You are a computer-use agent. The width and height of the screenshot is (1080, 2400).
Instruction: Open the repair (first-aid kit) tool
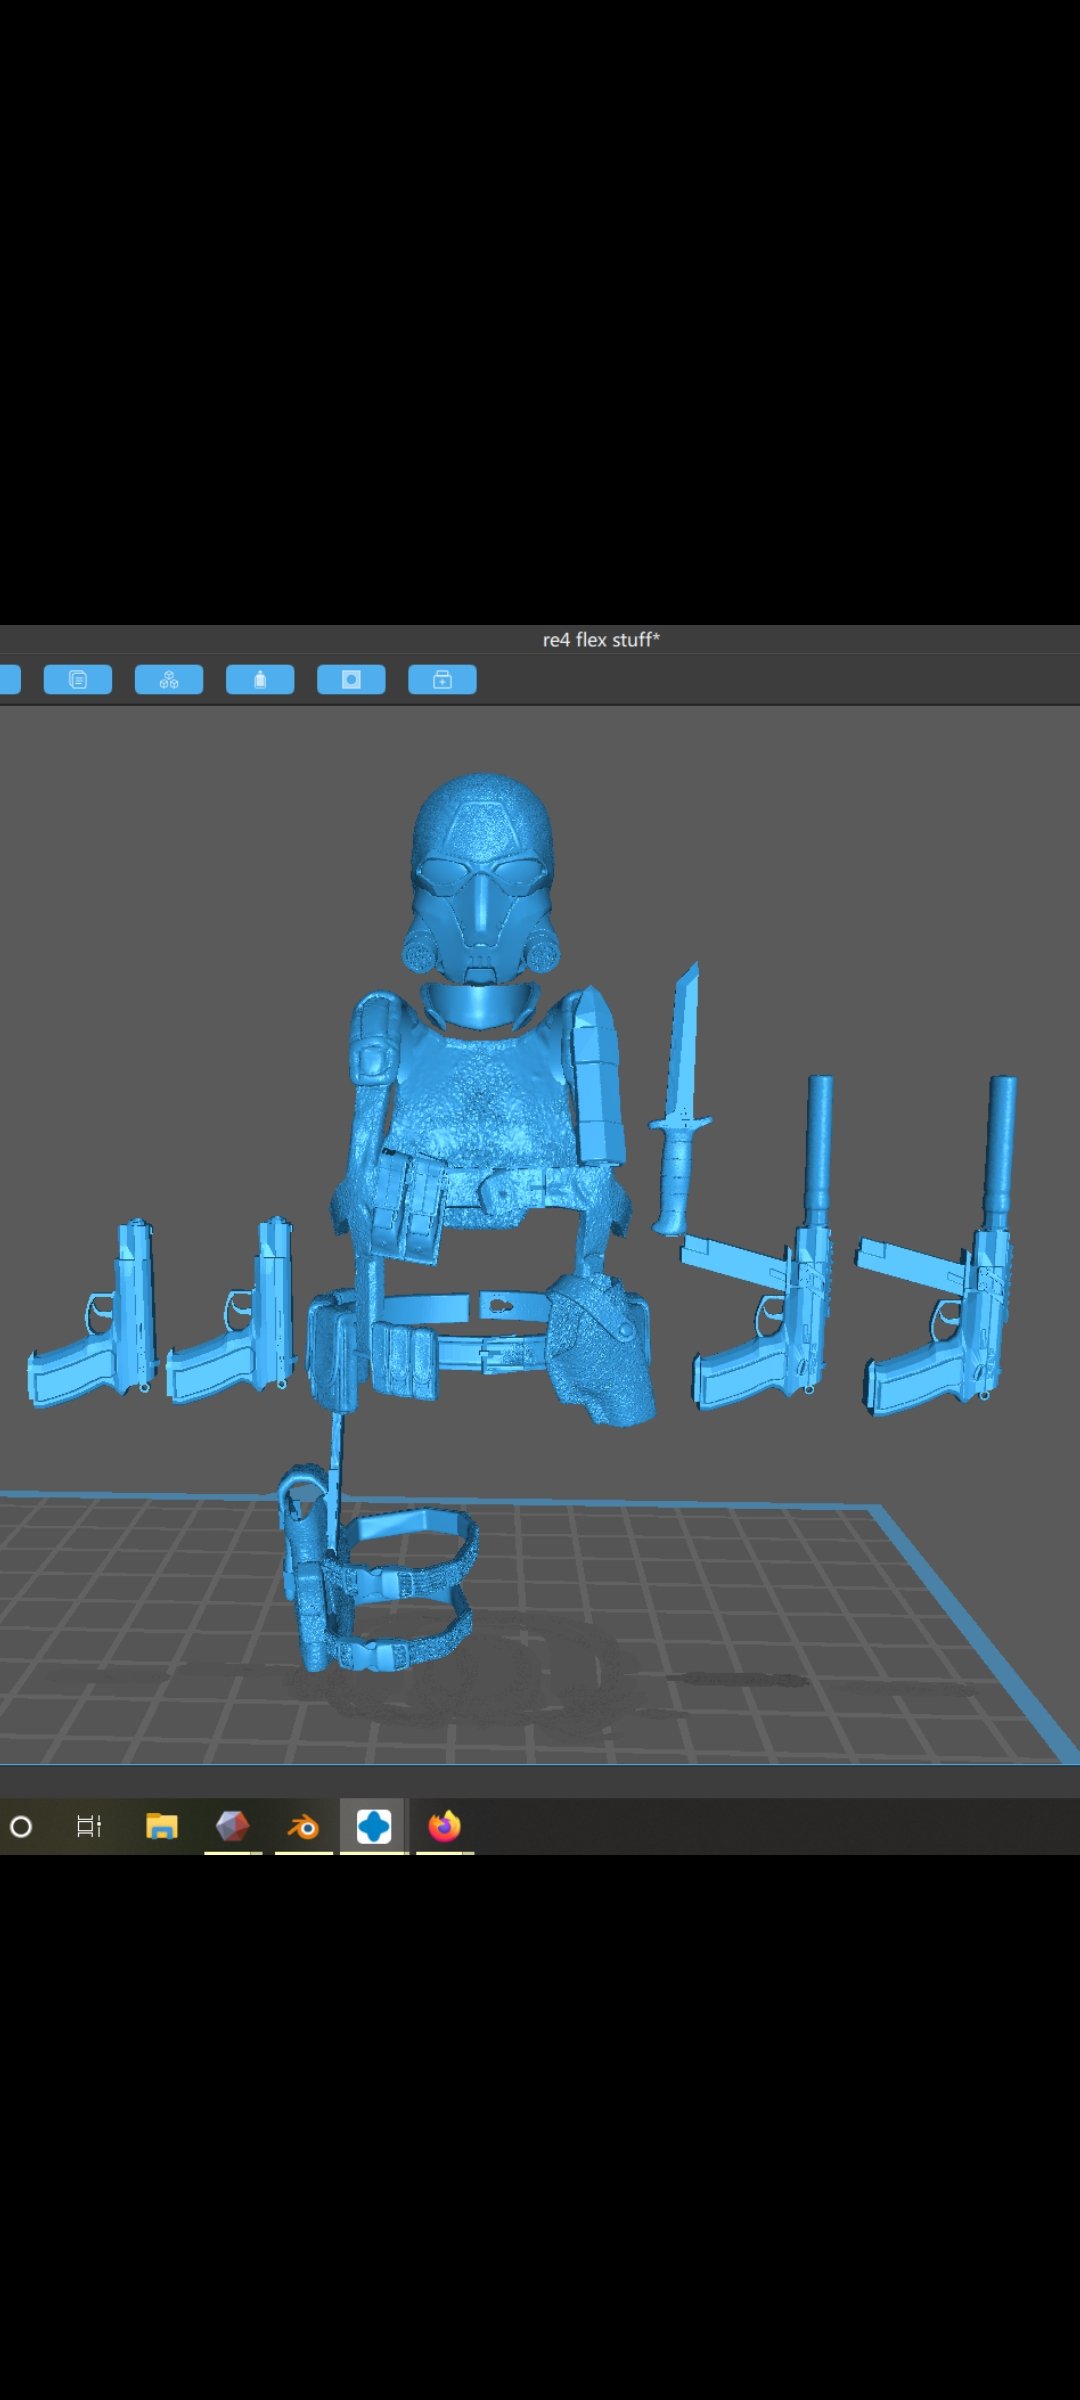click(442, 680)
